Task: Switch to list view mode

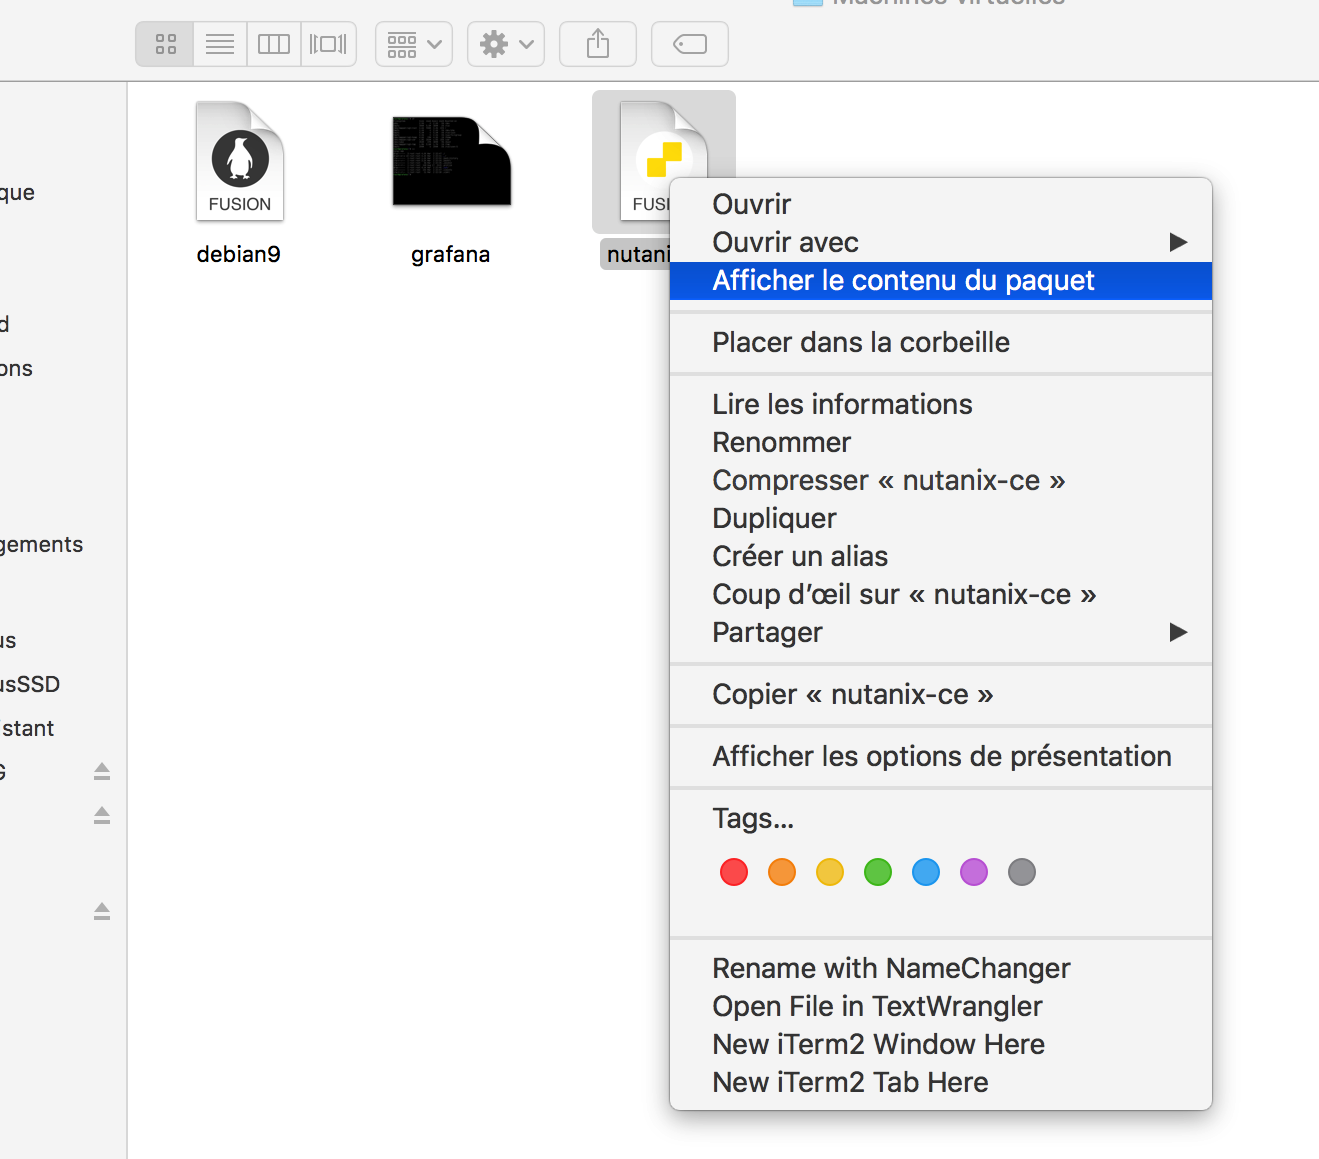Action: pyautogui.click(x=220, y=44)
